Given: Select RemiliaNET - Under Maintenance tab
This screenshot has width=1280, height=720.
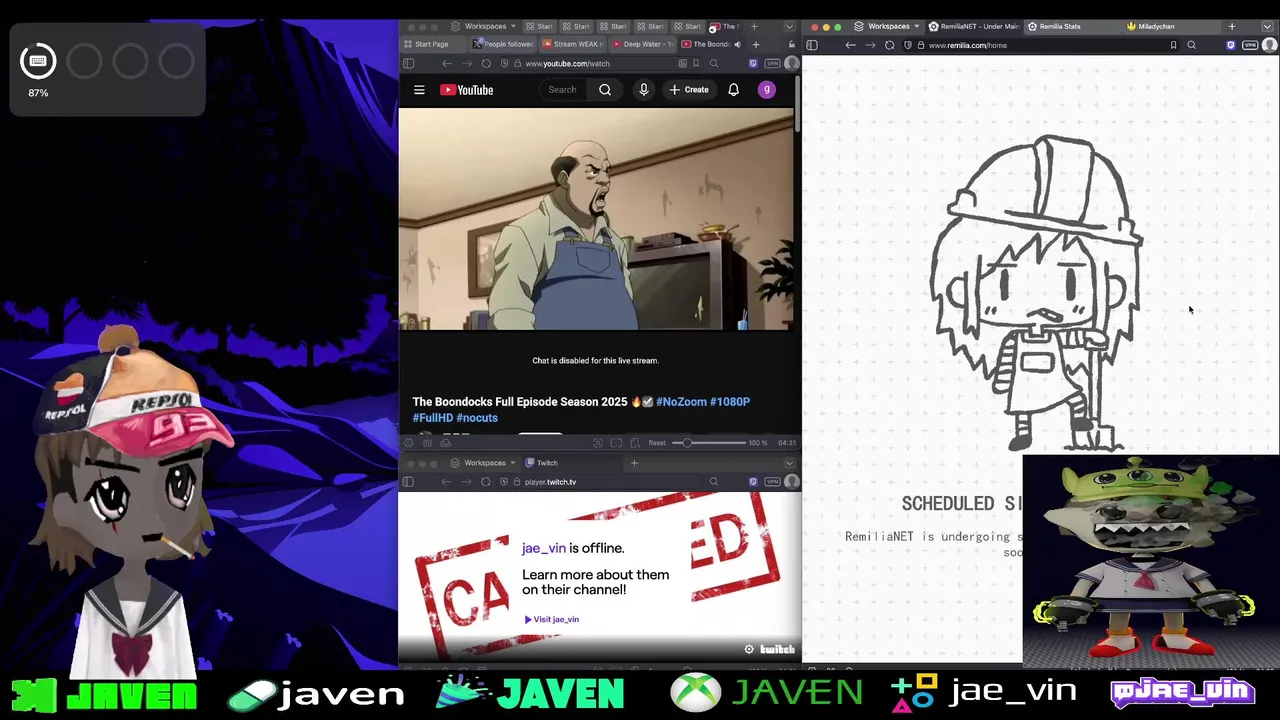Looking at the screenshot, I should click(973, 26).
